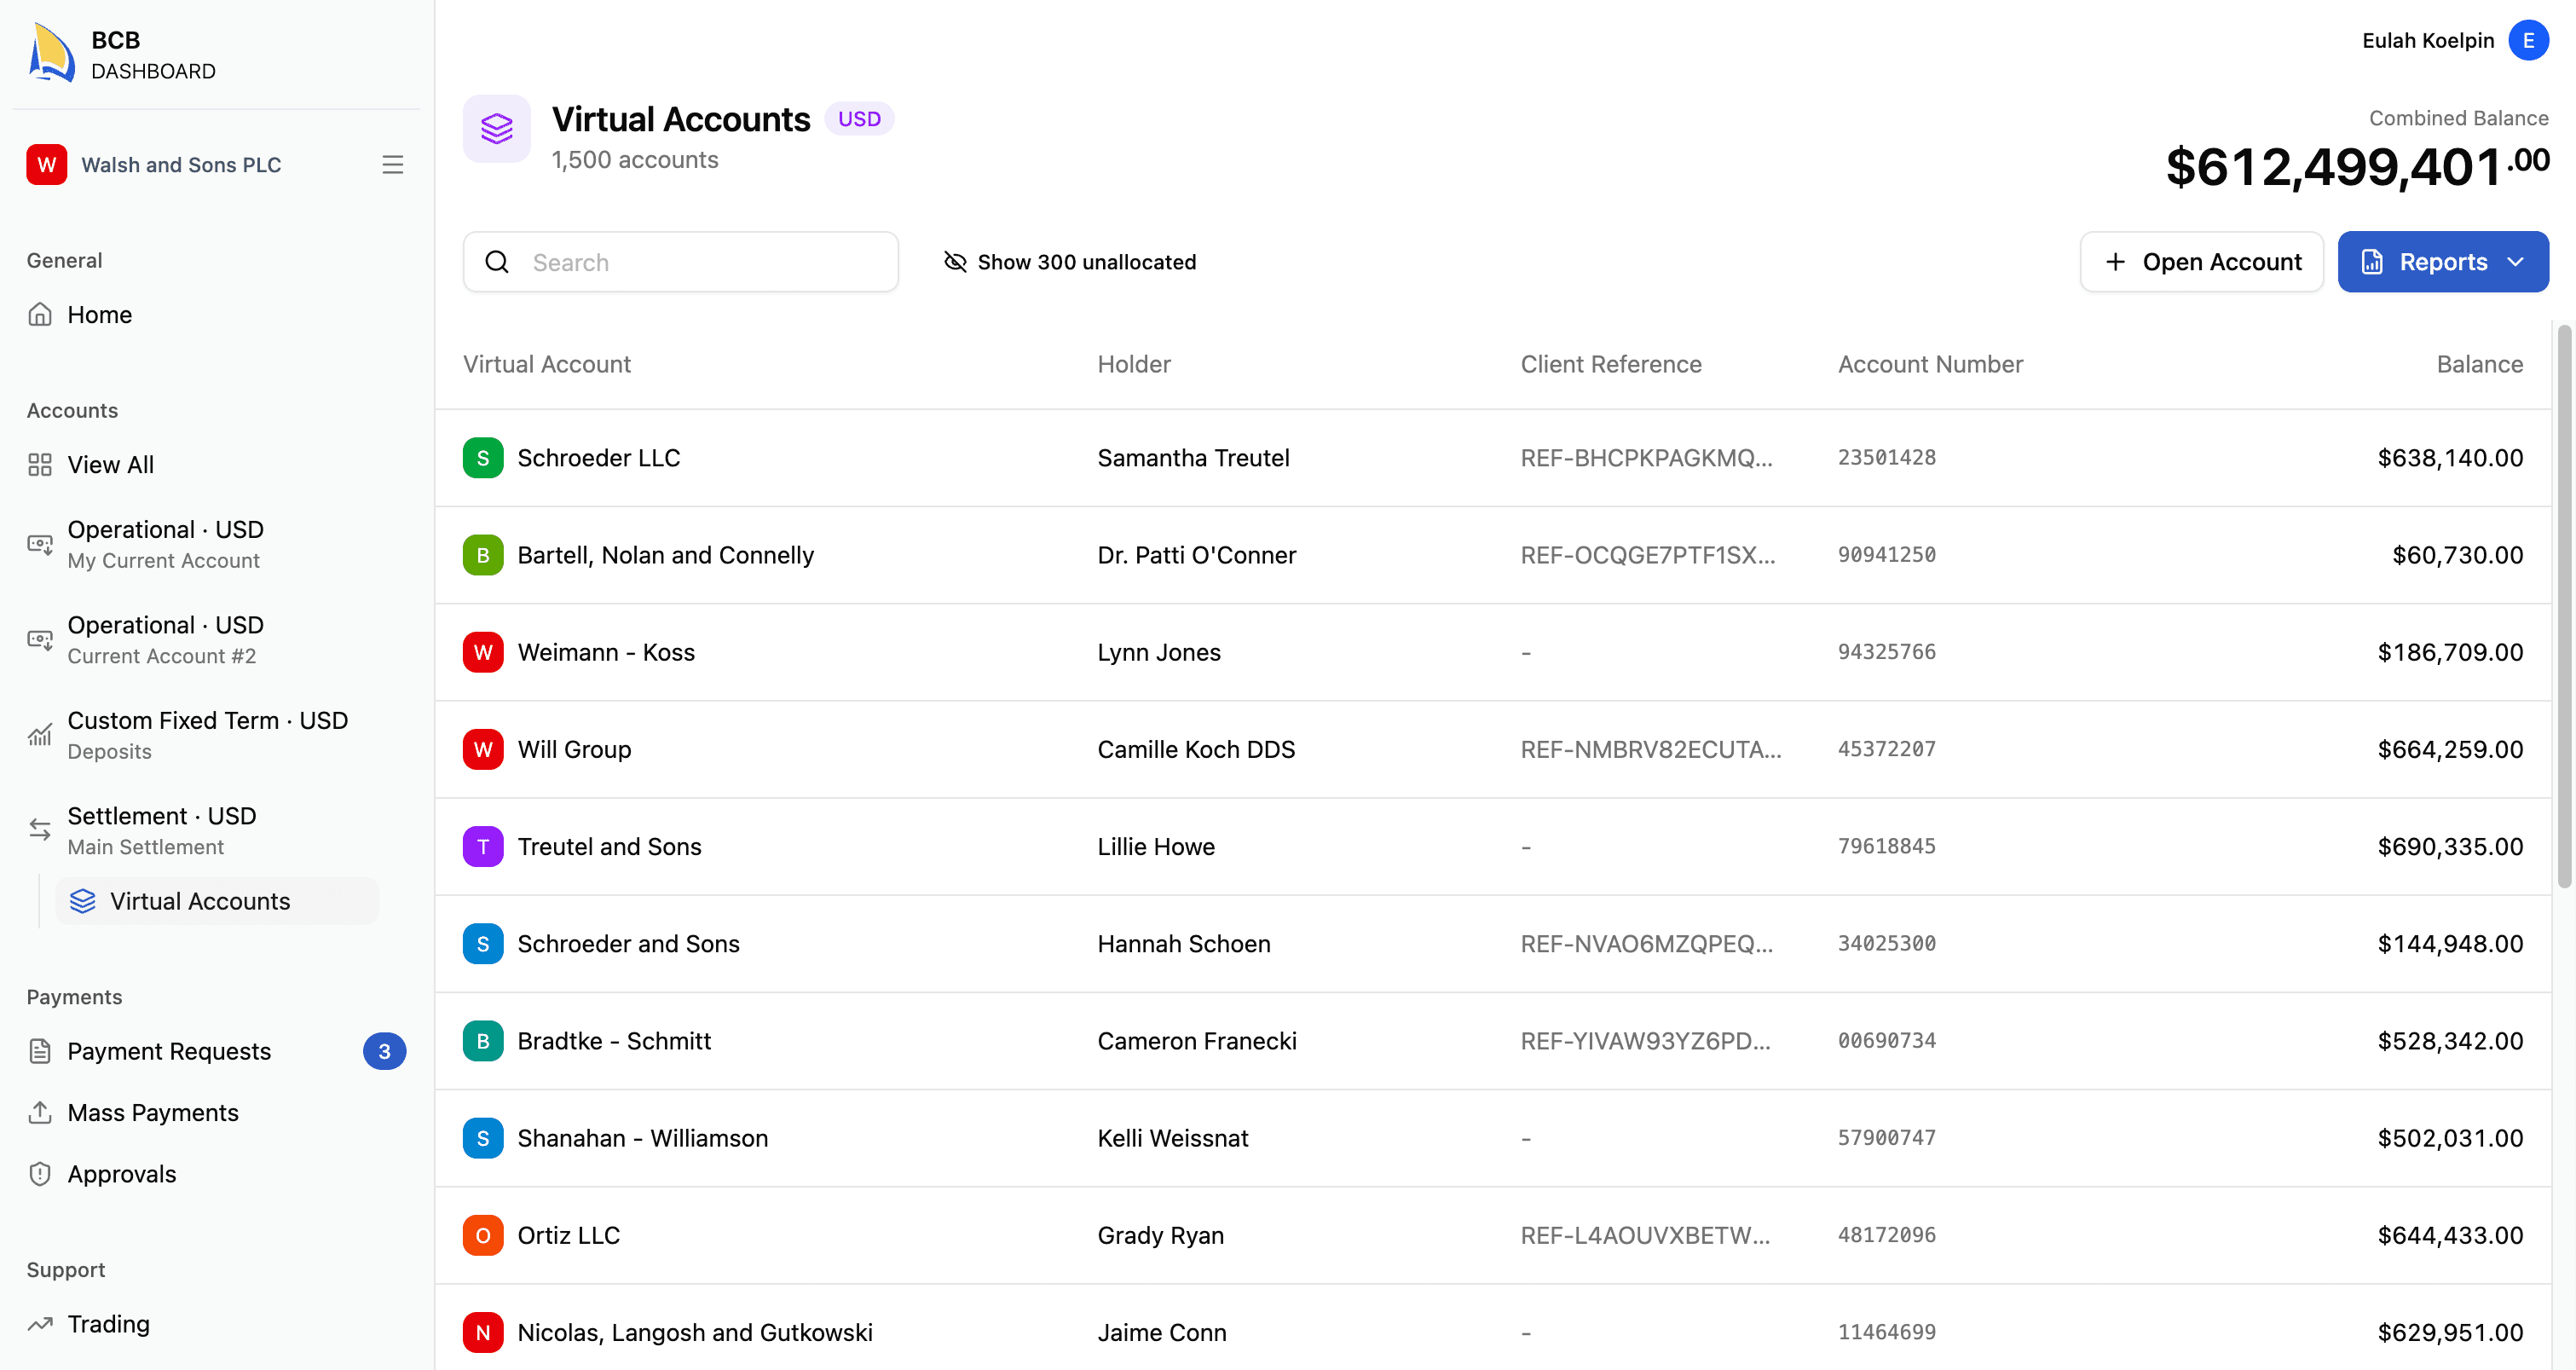Viewport: 2576px width, 1370px height.
Task: Toggle the sidebar hamburger menu icon
Action: click(x=393, y=165)
